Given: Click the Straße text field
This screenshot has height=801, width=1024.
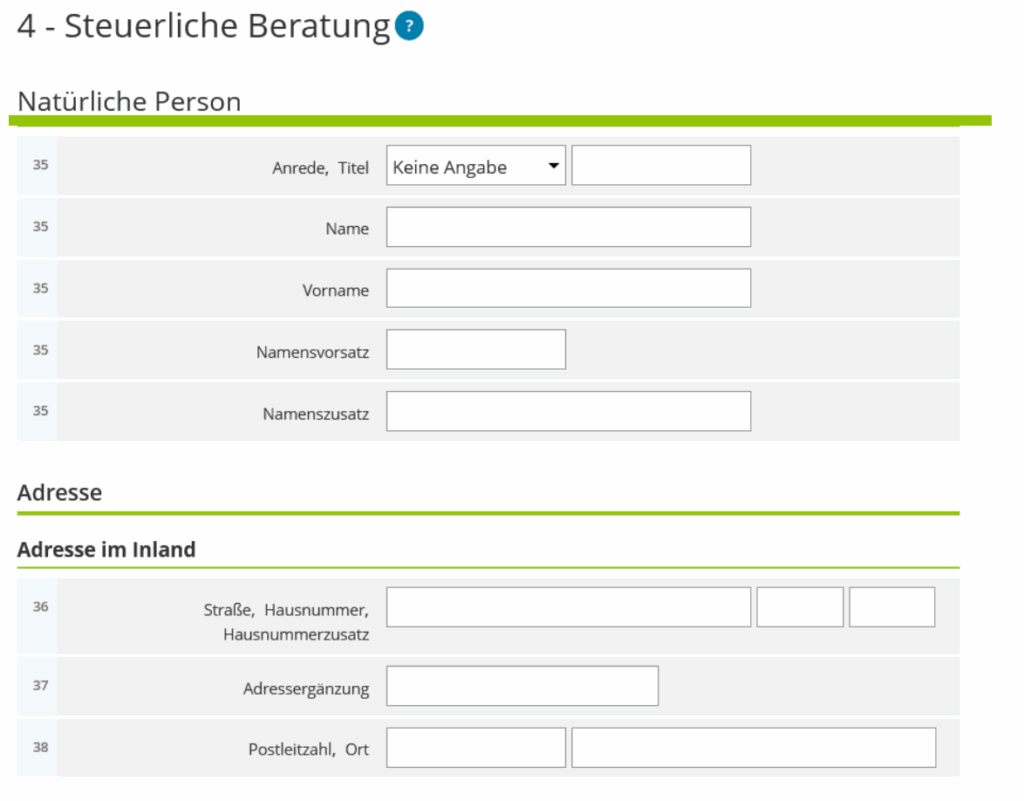Looking at the screenshot, I should (568, 607).
